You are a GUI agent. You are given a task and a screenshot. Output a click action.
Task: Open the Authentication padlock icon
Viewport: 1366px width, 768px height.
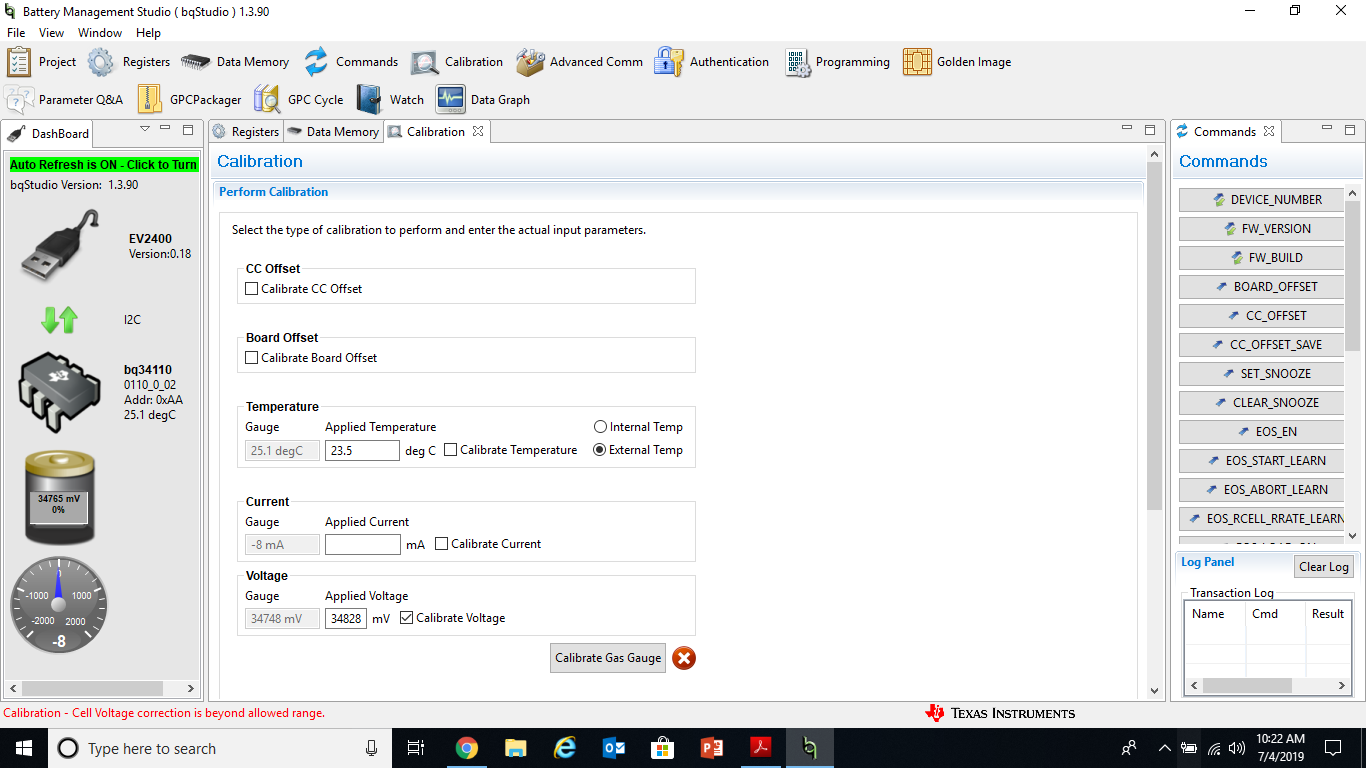(x=669, y=62)
